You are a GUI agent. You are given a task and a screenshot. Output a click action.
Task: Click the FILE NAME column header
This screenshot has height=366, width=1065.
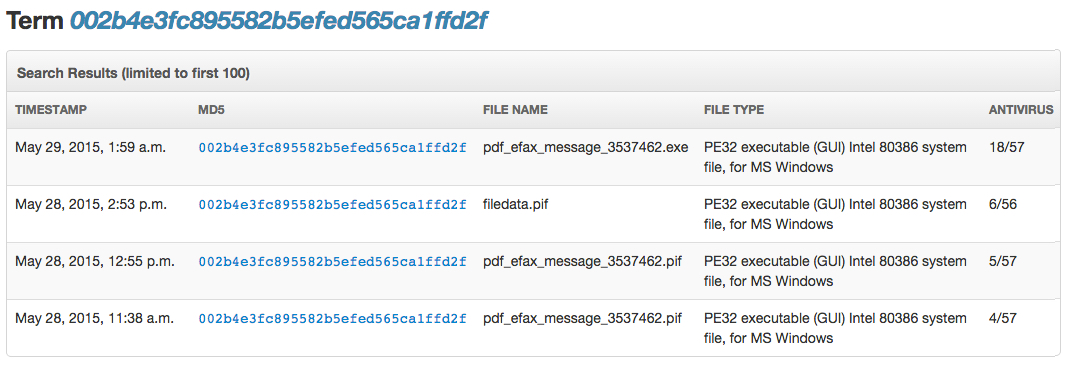[x=515, y=109]
